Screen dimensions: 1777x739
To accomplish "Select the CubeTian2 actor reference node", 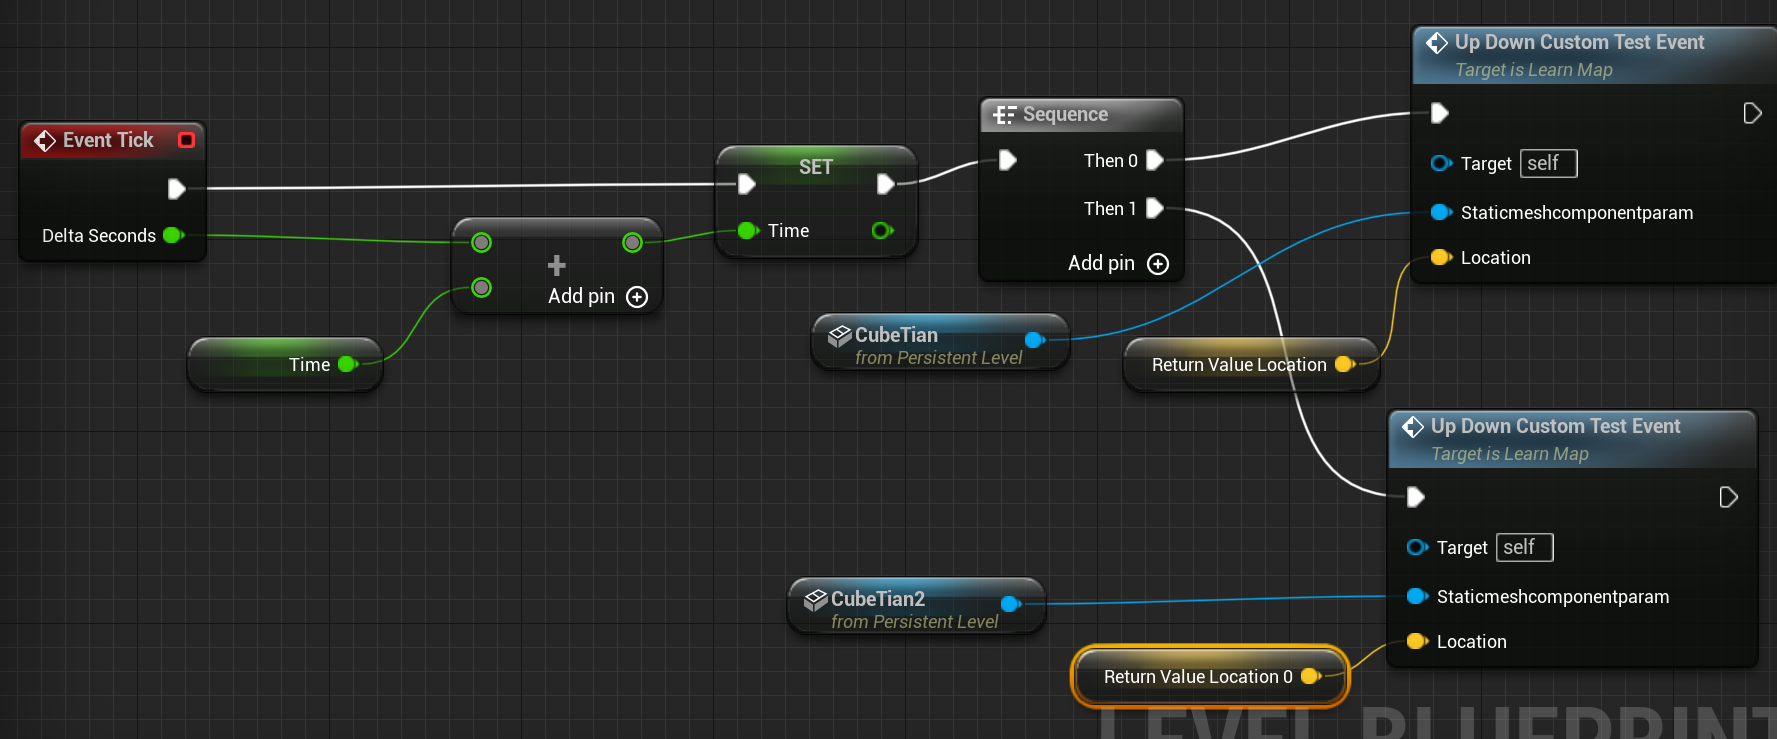I will point(916,607).
